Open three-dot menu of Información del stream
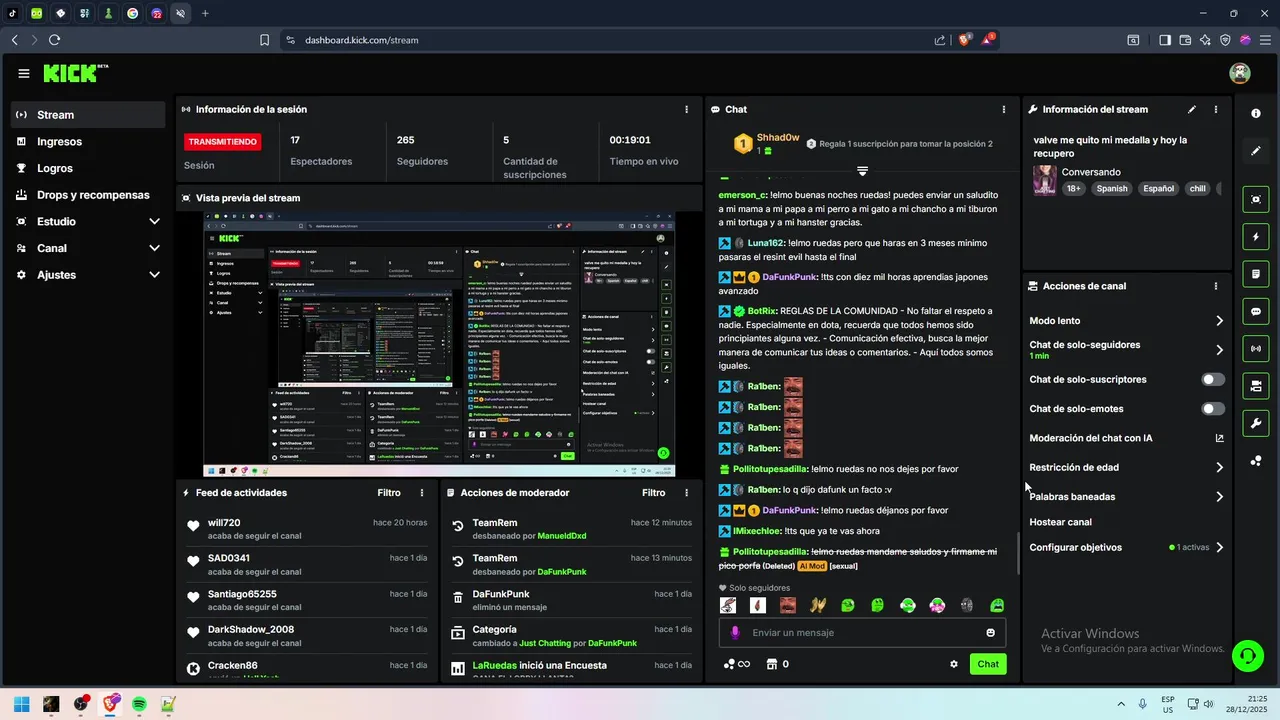 (1216, 109)
